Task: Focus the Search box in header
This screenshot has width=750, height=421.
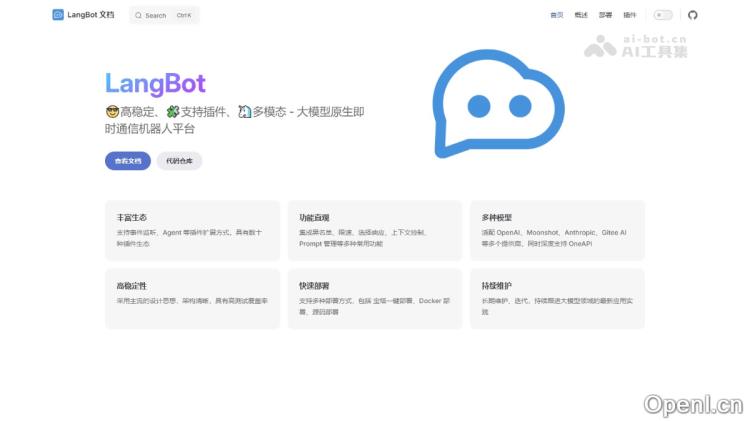Action: tap(164, 15)
